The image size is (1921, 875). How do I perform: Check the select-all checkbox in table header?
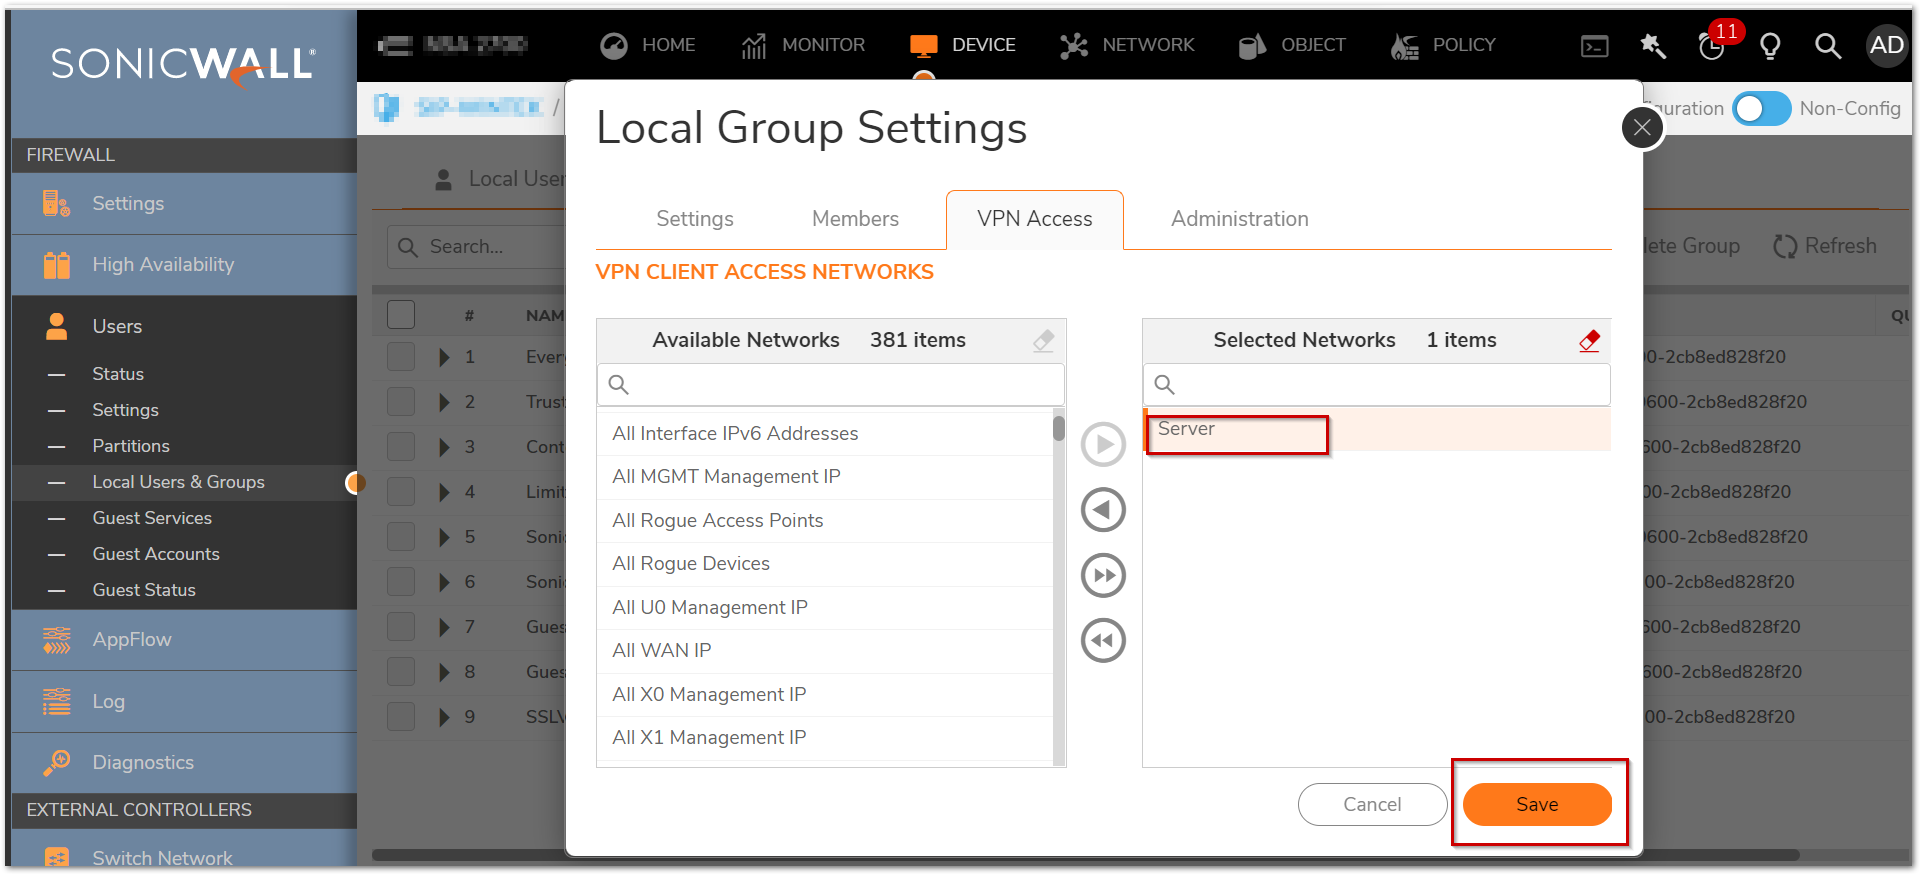click(401, 315)
